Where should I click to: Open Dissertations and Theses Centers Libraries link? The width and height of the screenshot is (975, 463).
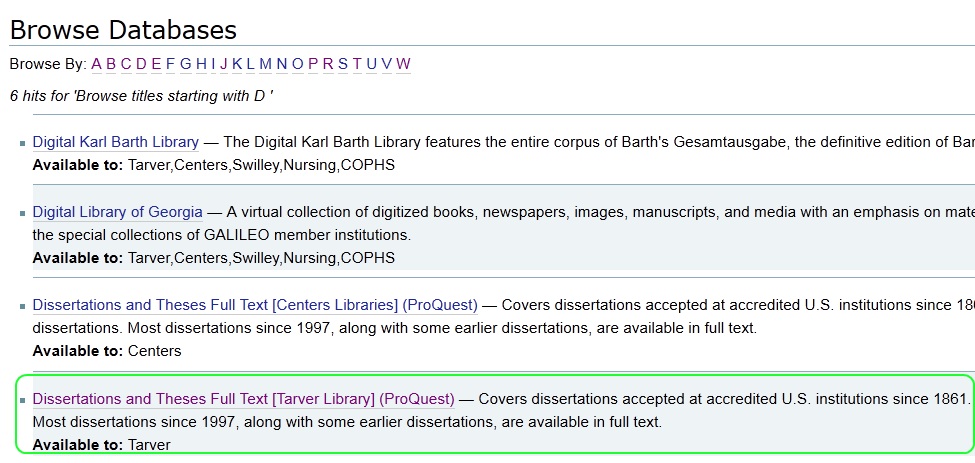255,305
